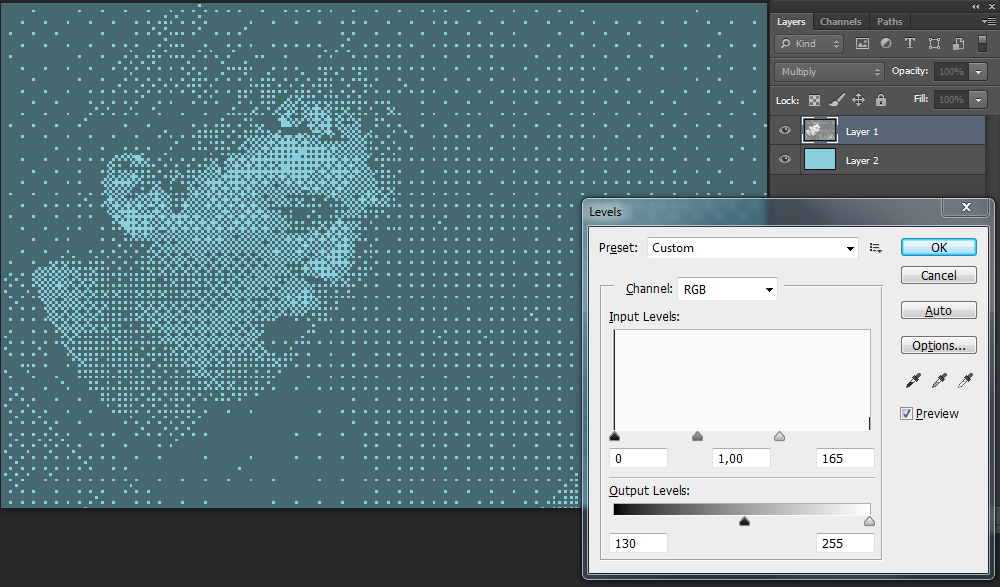Select the black point eyedropper

[x=913, y=380]
